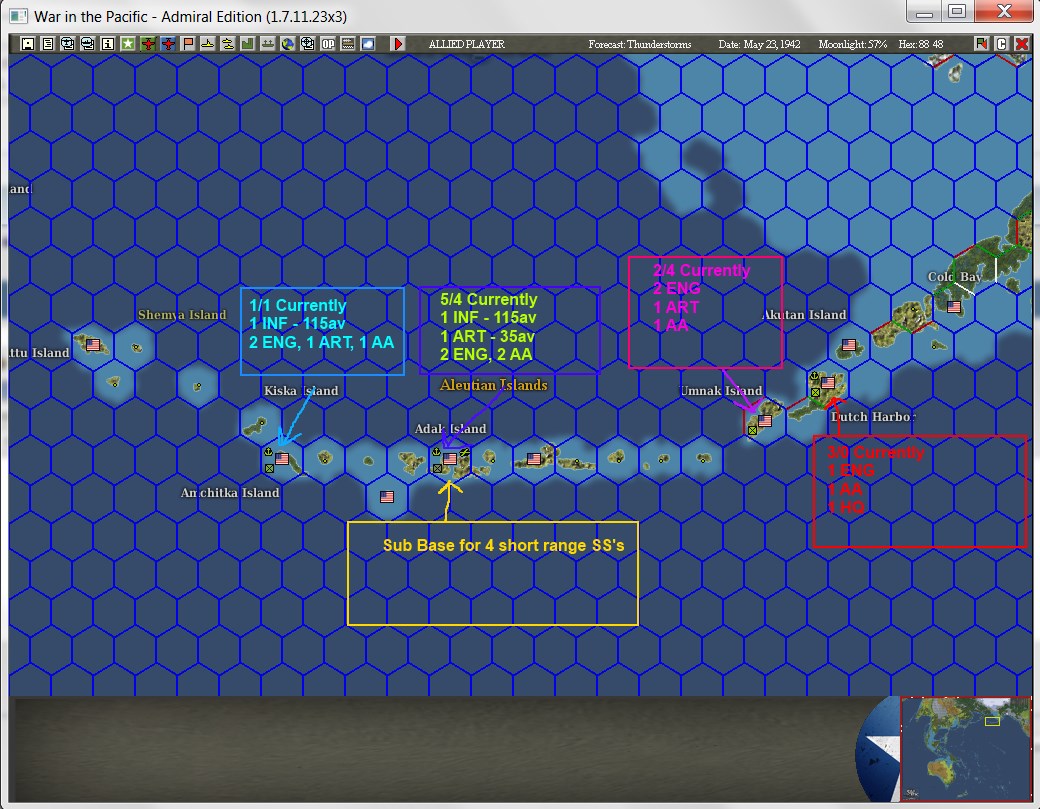Click the globe toolbar icon
The image size is (1040, 809).
[x=288, y=44]
